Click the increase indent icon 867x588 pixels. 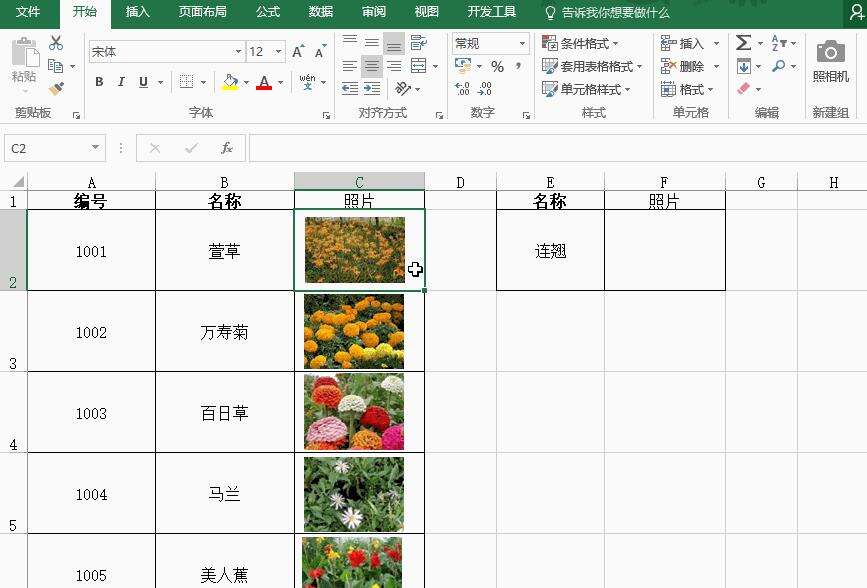372,89
